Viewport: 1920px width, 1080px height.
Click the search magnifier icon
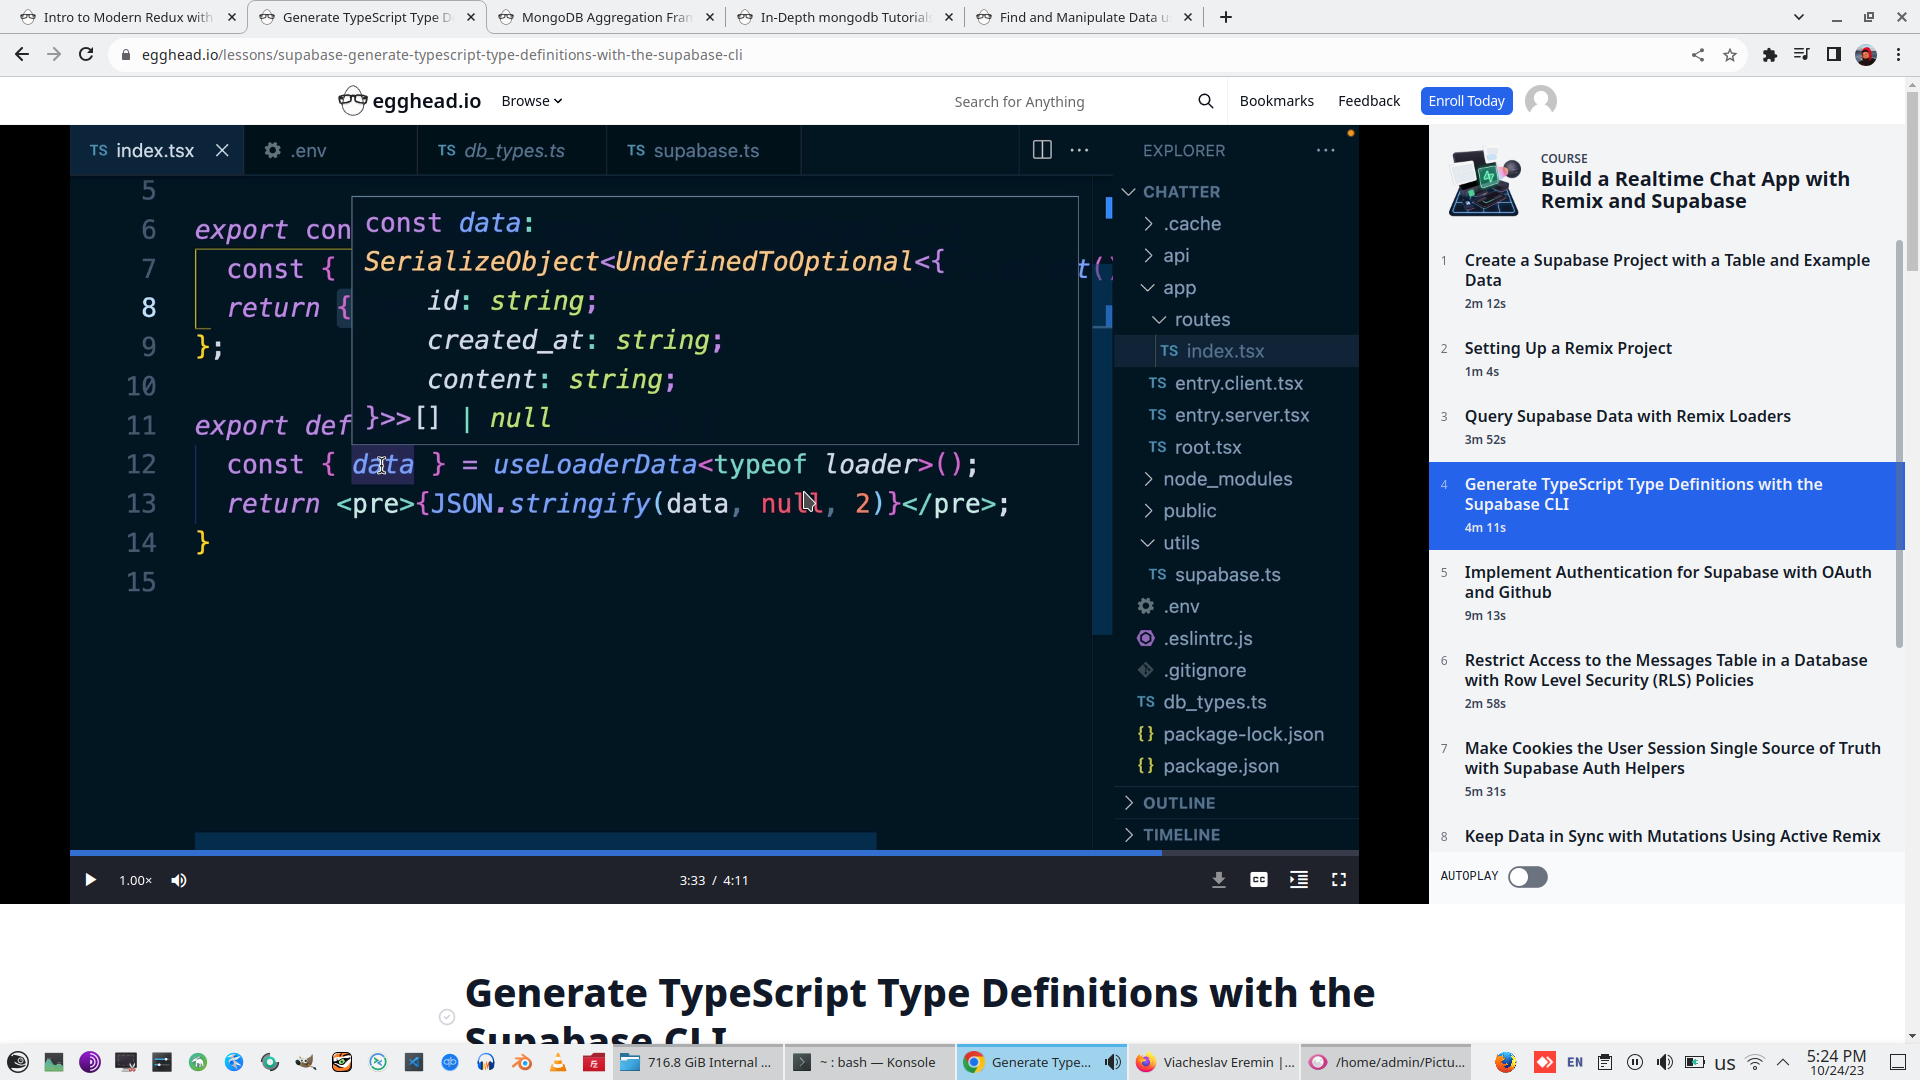click(x=1205, y=101)
